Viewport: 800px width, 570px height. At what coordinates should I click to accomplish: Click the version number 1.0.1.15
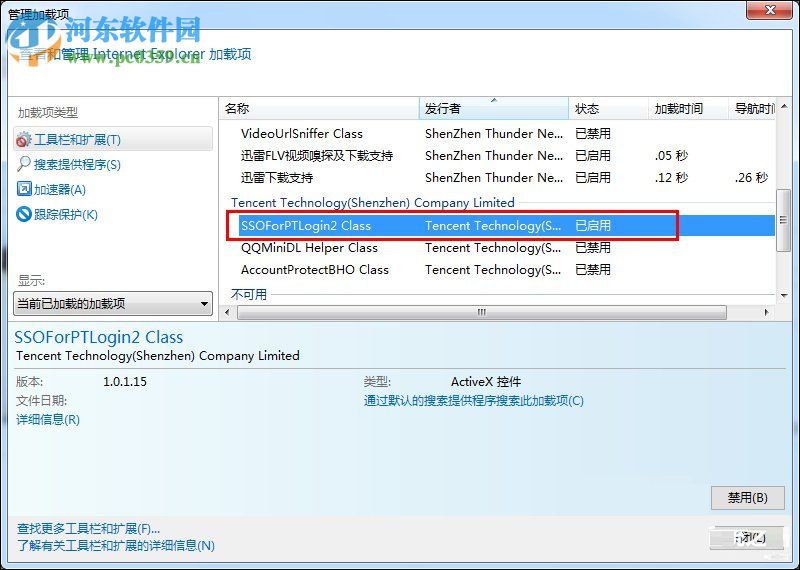(125, 381)
